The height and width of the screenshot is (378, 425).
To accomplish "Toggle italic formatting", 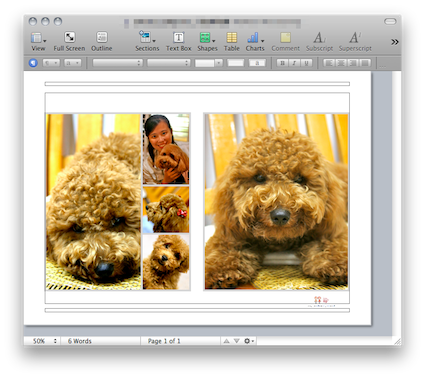I will tap(294, 63).
